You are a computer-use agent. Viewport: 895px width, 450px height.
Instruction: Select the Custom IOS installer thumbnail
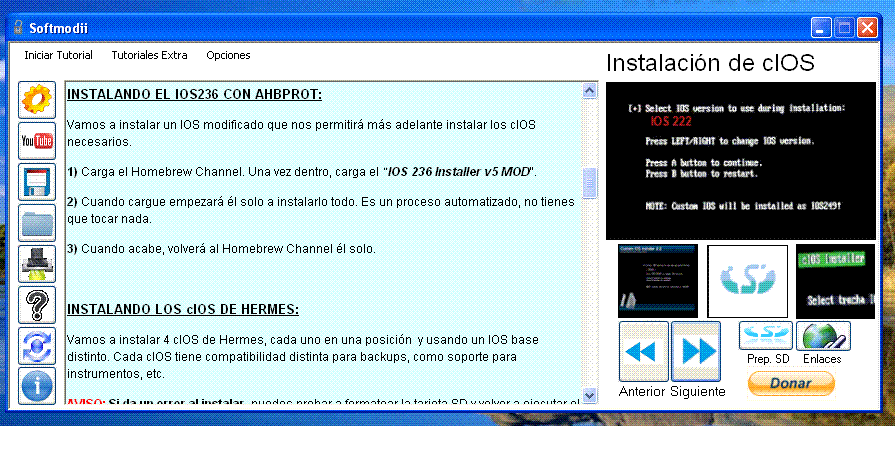(x=658, y=281)
